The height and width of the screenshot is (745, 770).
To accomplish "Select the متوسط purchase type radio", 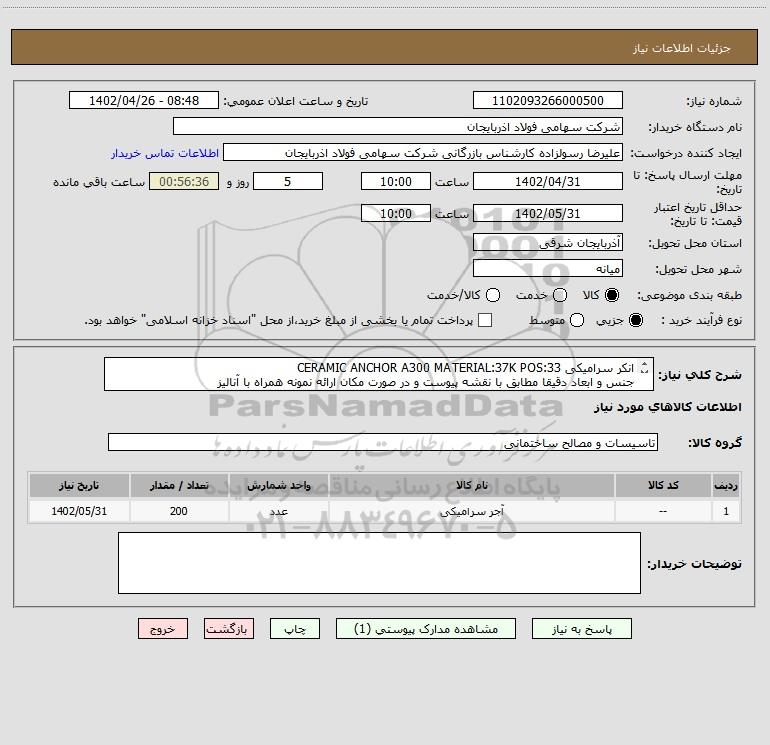I will (x=577, y=320).
